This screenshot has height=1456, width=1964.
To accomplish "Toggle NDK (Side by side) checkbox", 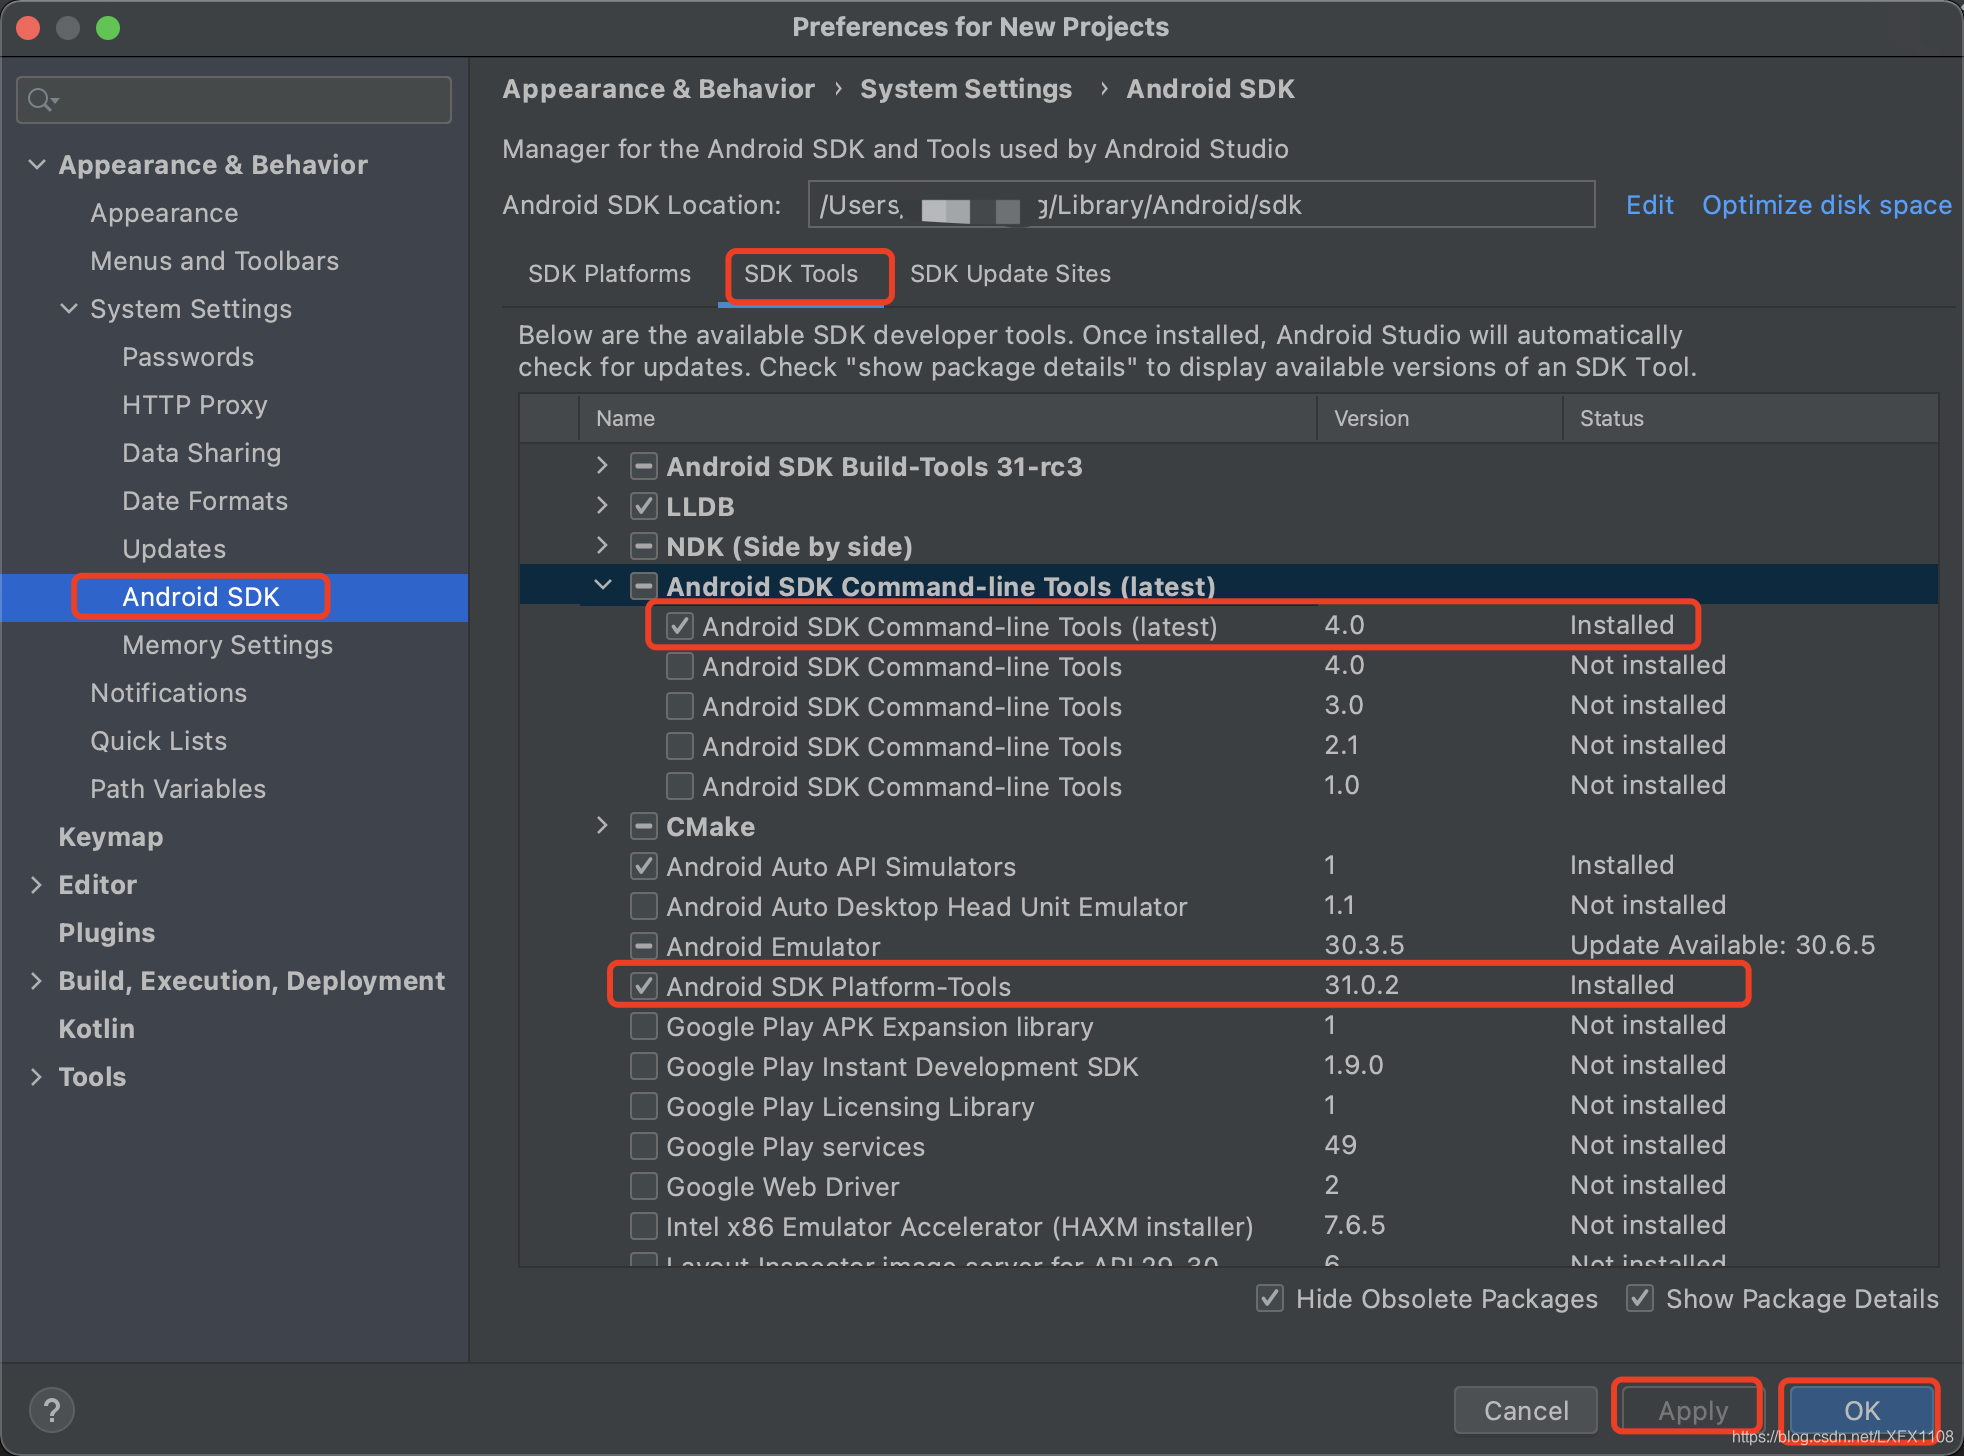I will click(x=644, y=547).
